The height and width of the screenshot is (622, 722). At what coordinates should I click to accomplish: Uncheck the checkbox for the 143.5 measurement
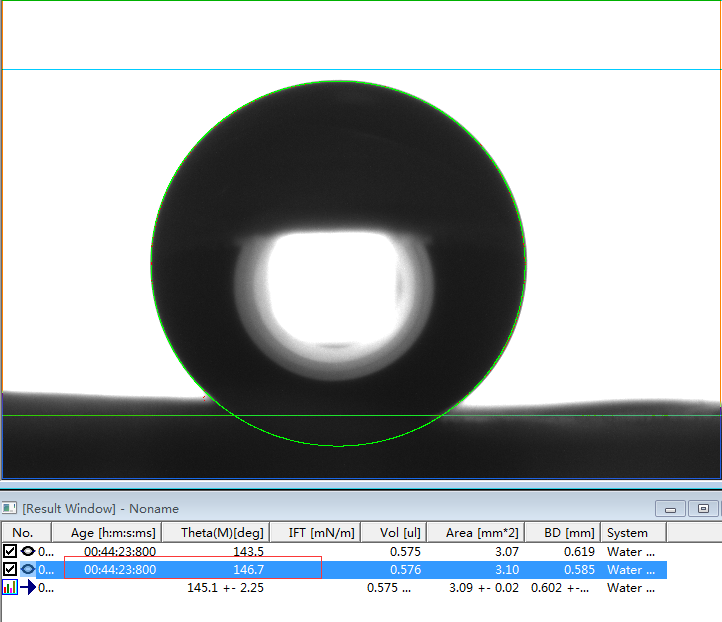[x=10, y=551]
